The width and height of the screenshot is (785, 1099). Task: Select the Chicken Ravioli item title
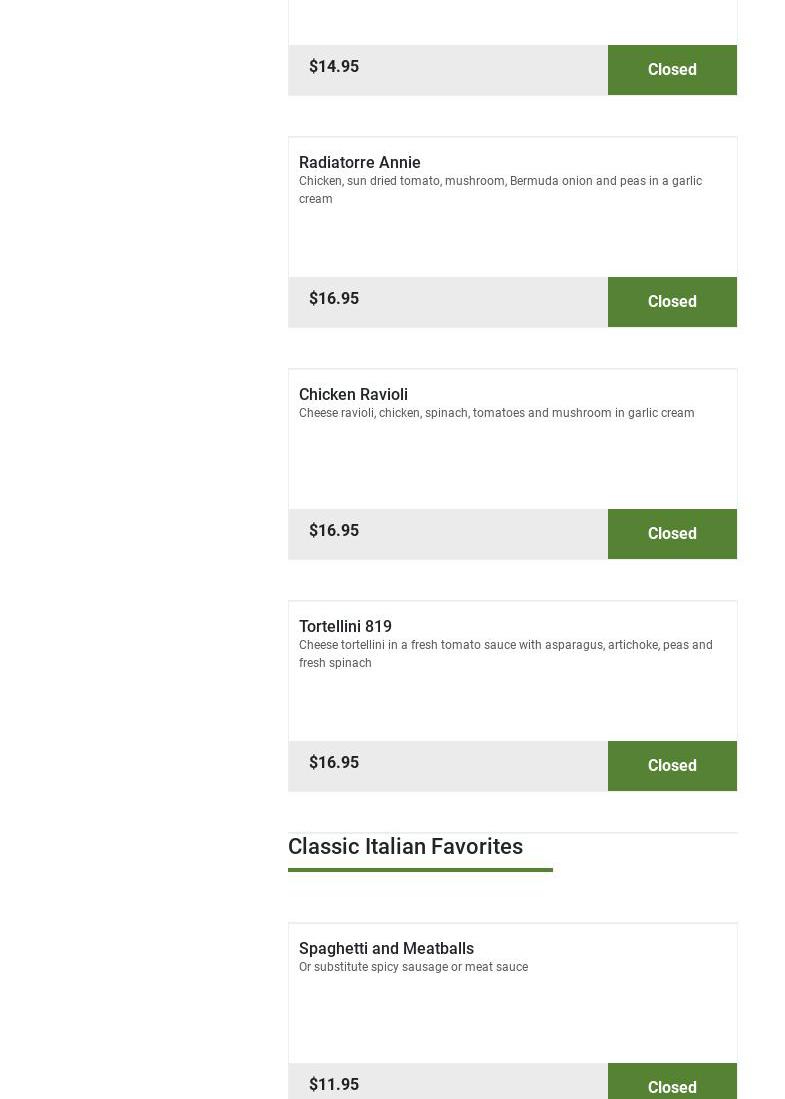353,394
